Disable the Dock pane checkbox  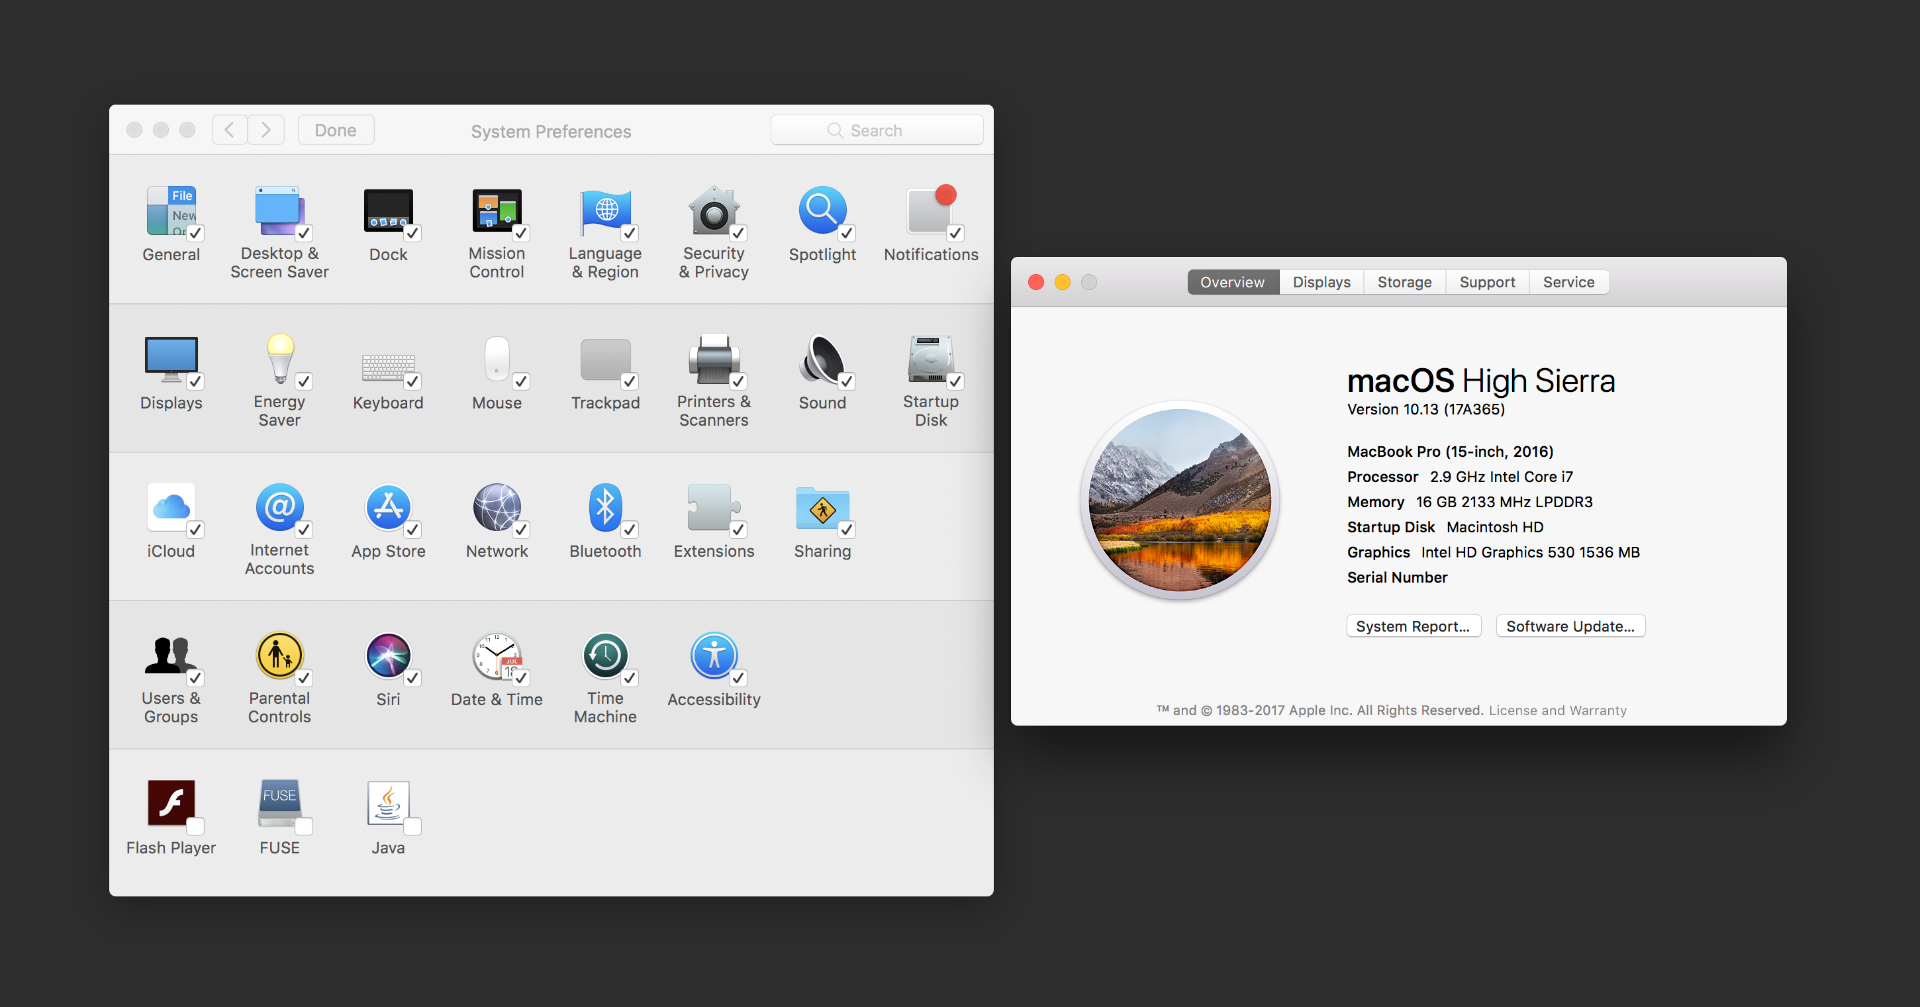tap(413, 233)
